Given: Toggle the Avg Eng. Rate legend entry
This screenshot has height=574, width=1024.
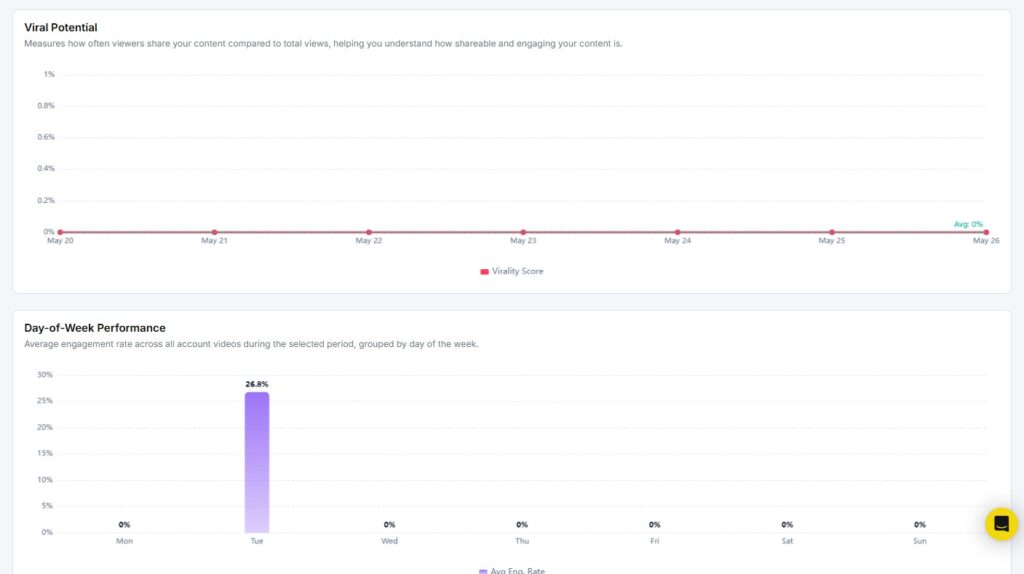Looking at the screenshot, I should click(x=511, y=570).
